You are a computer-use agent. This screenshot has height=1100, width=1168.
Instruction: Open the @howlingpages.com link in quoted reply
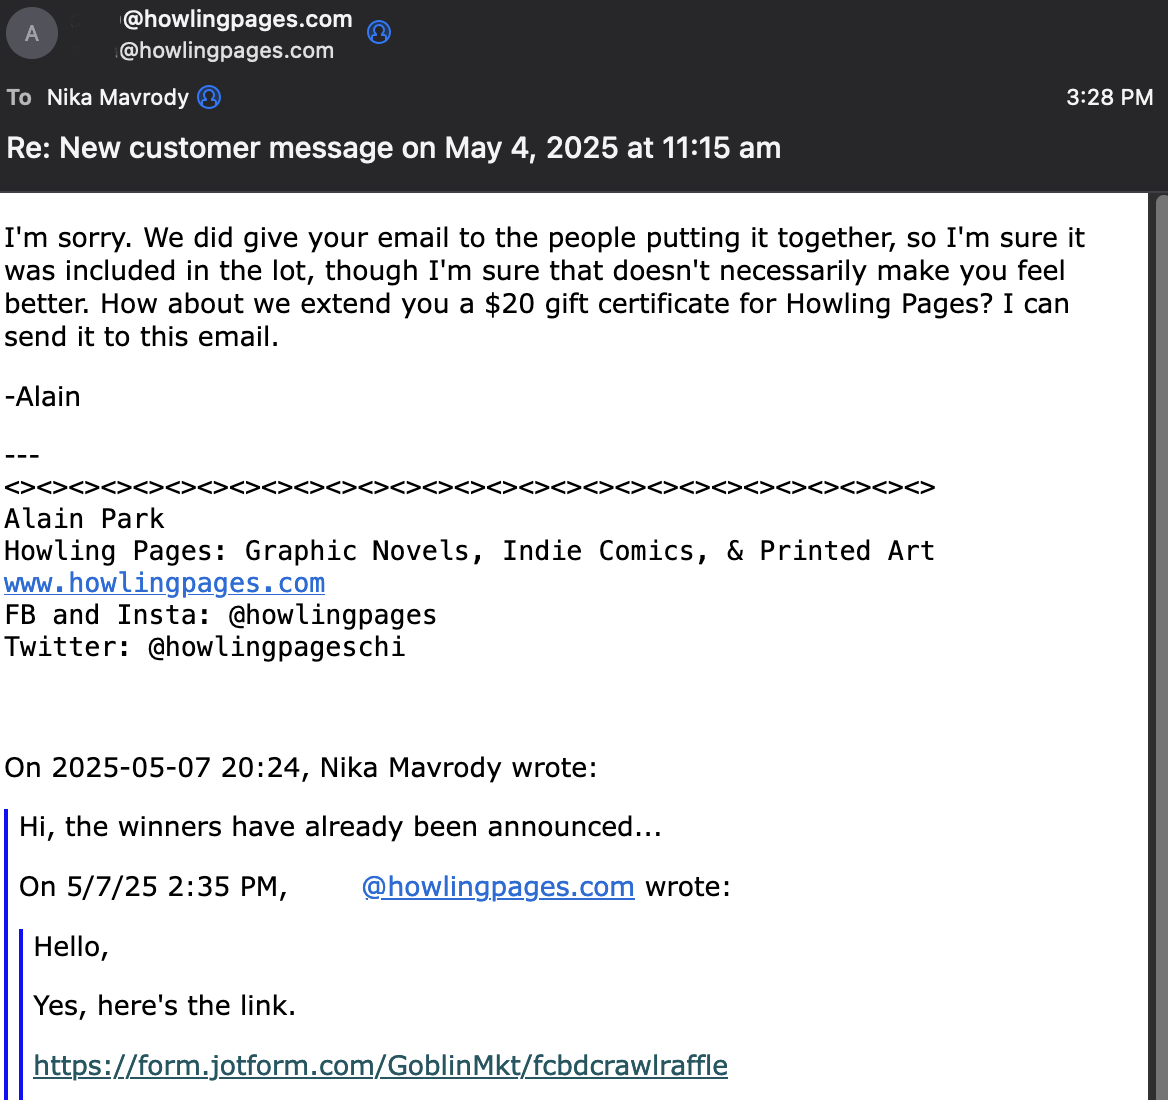[498, 886]
